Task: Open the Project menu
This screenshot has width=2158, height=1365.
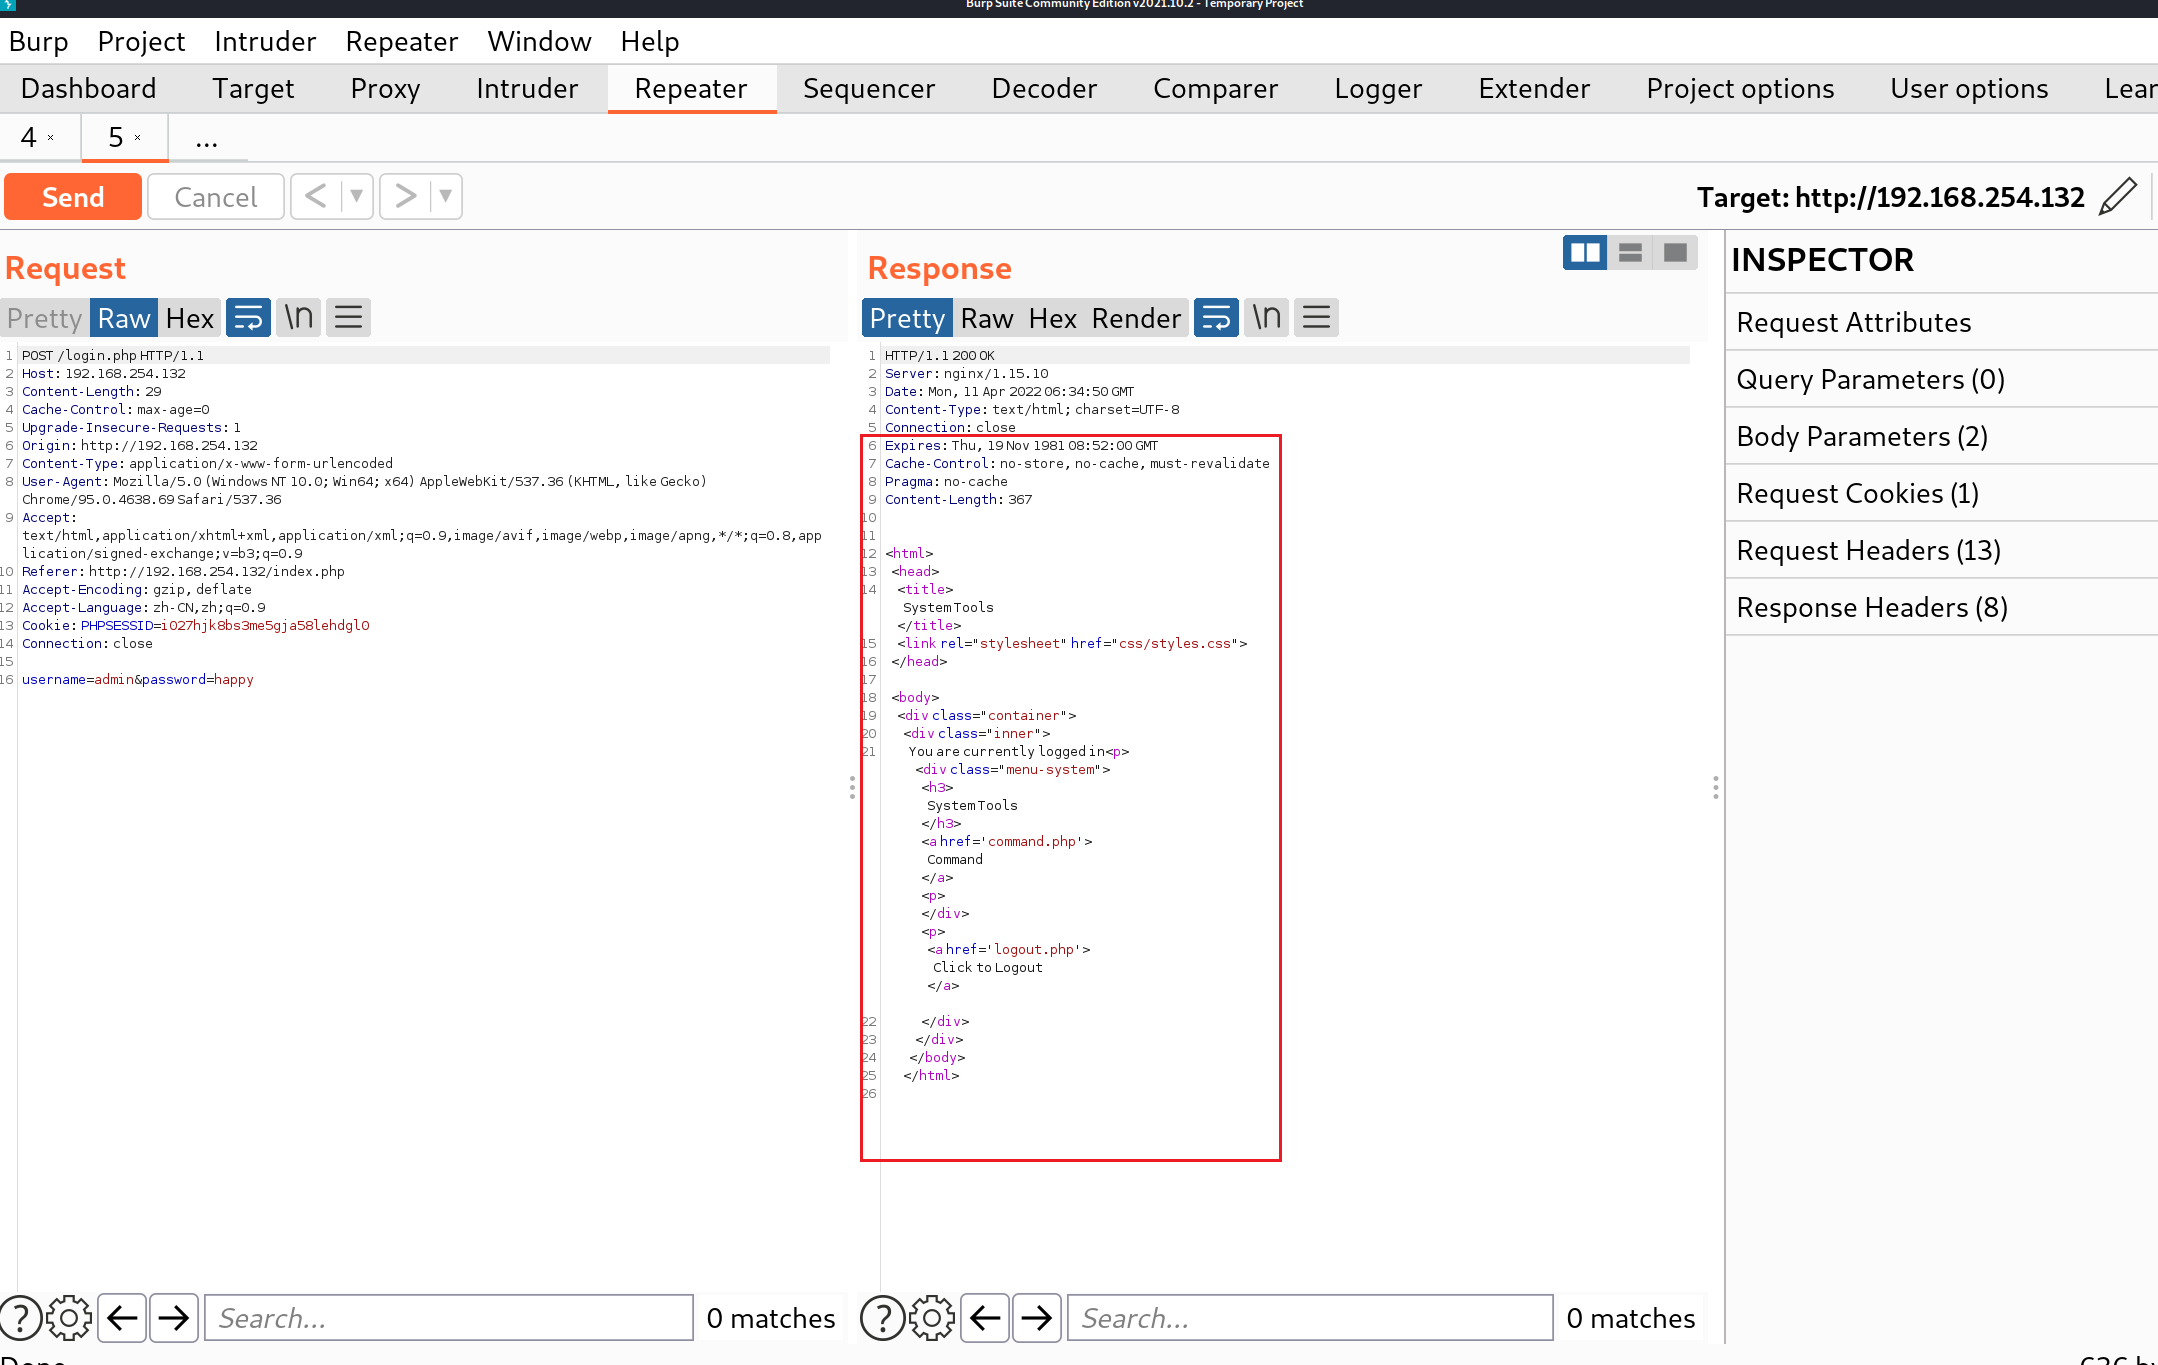Action: click(141, 42)
